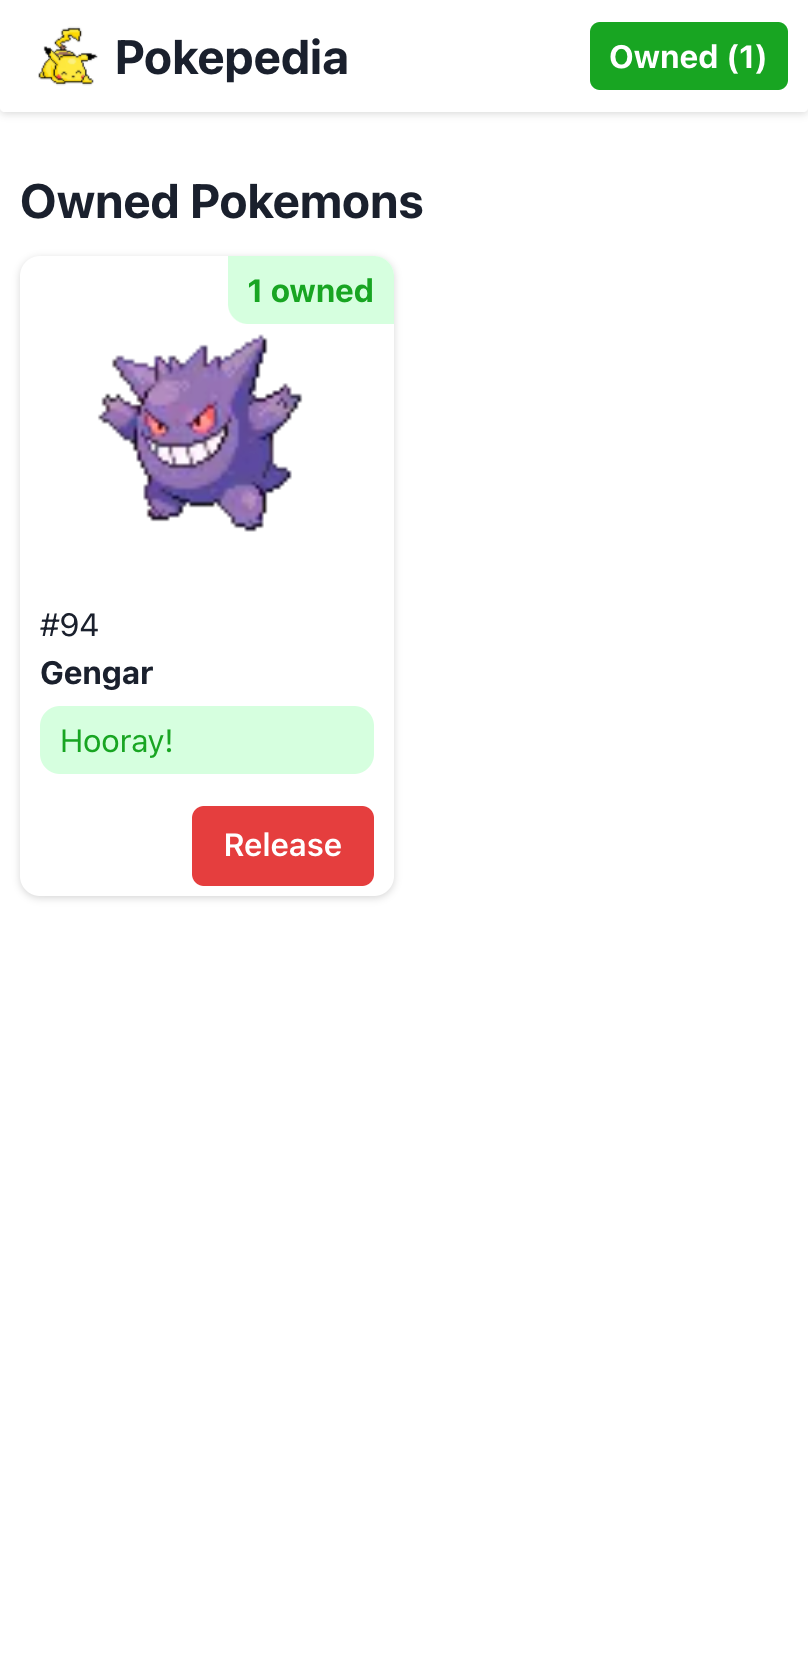
Task: Click the word owned in green badge
Action: (322, 291)
